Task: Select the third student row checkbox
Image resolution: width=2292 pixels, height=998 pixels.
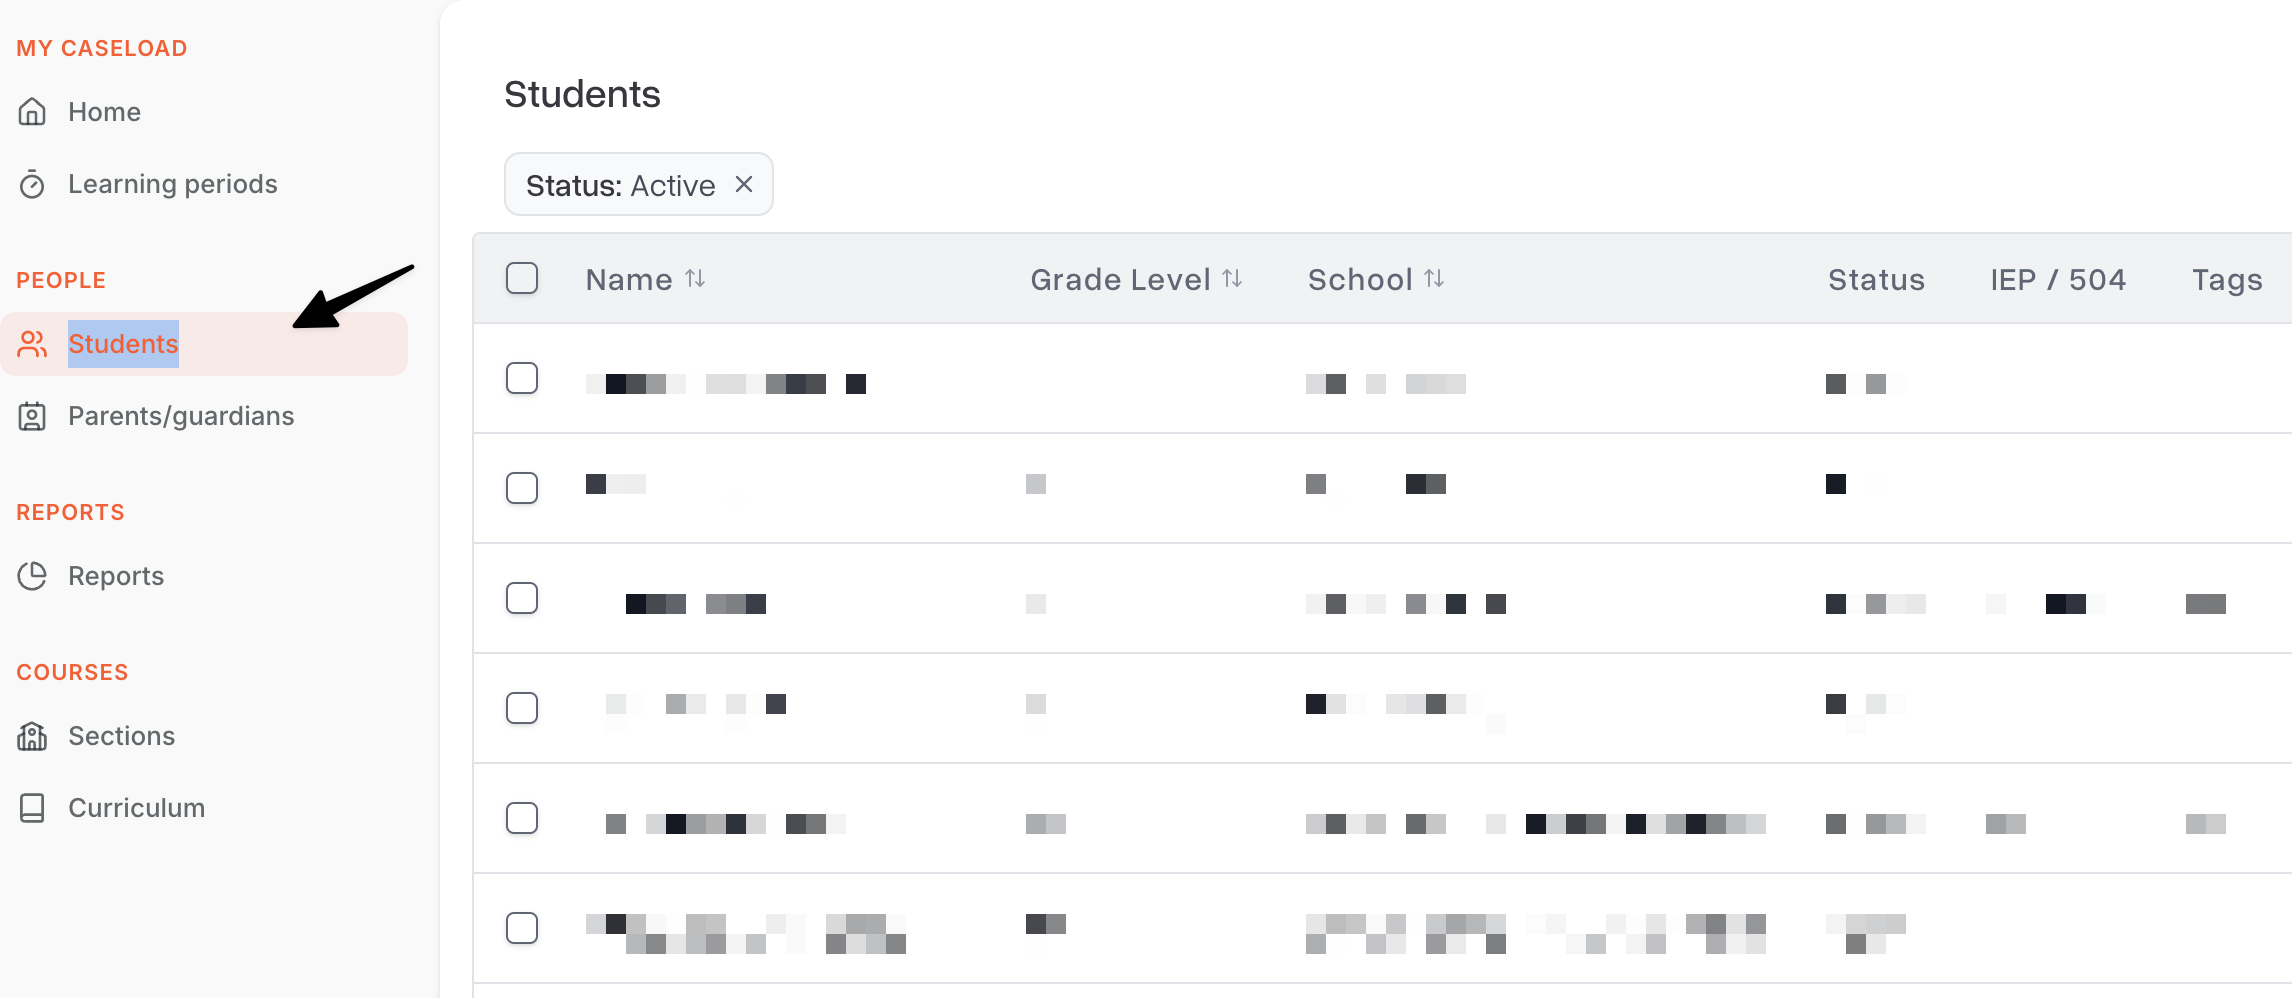Action: point(522,598)
